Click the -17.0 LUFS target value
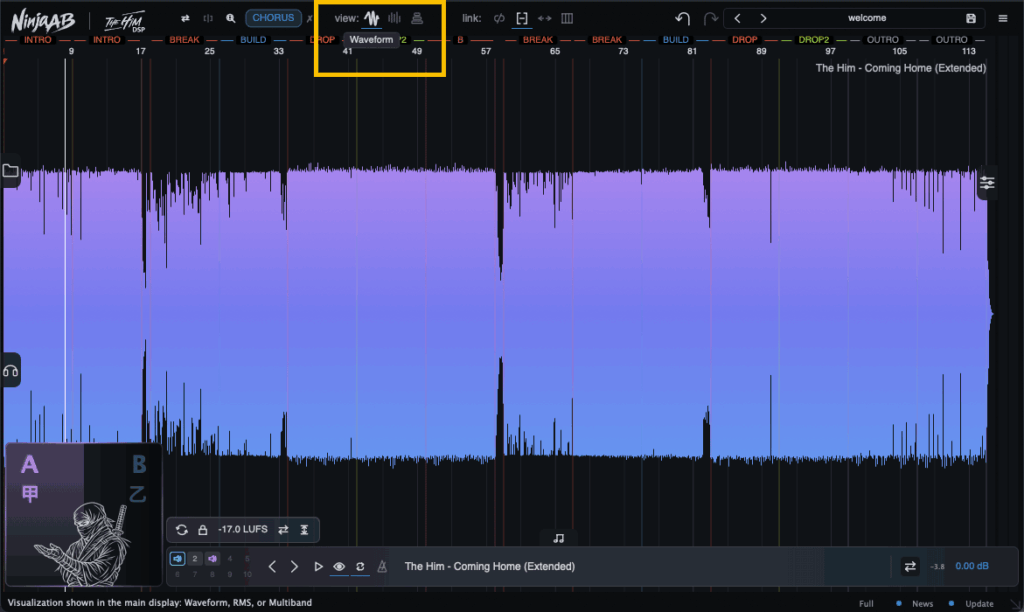 pyautogui.click(x=242, y=529)
